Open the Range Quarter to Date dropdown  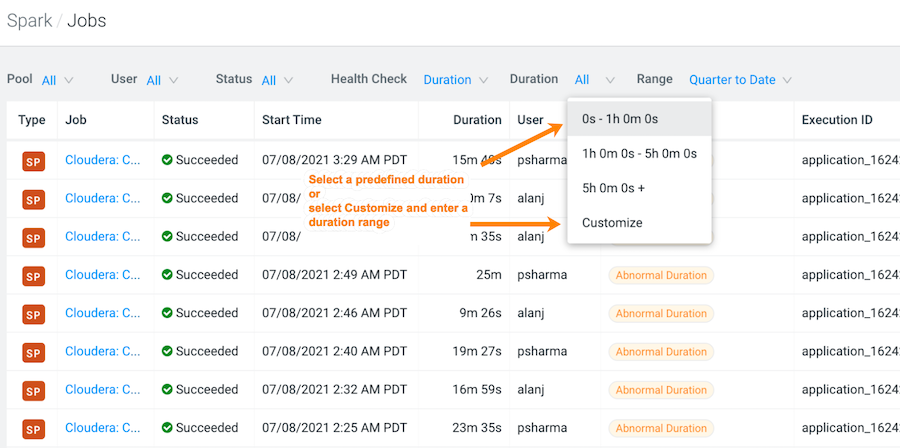740,80
